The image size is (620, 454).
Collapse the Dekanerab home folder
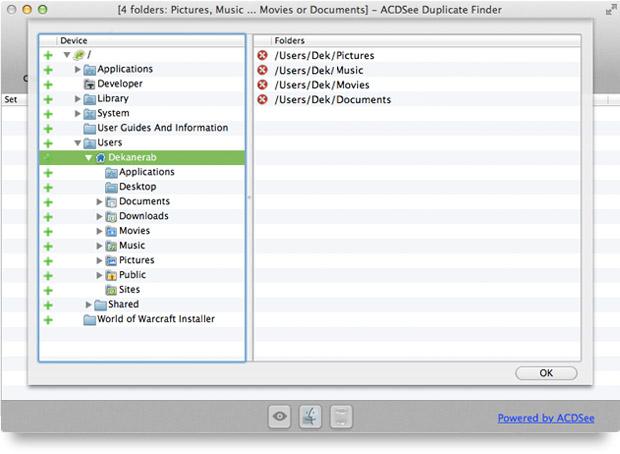coord(89,157)
